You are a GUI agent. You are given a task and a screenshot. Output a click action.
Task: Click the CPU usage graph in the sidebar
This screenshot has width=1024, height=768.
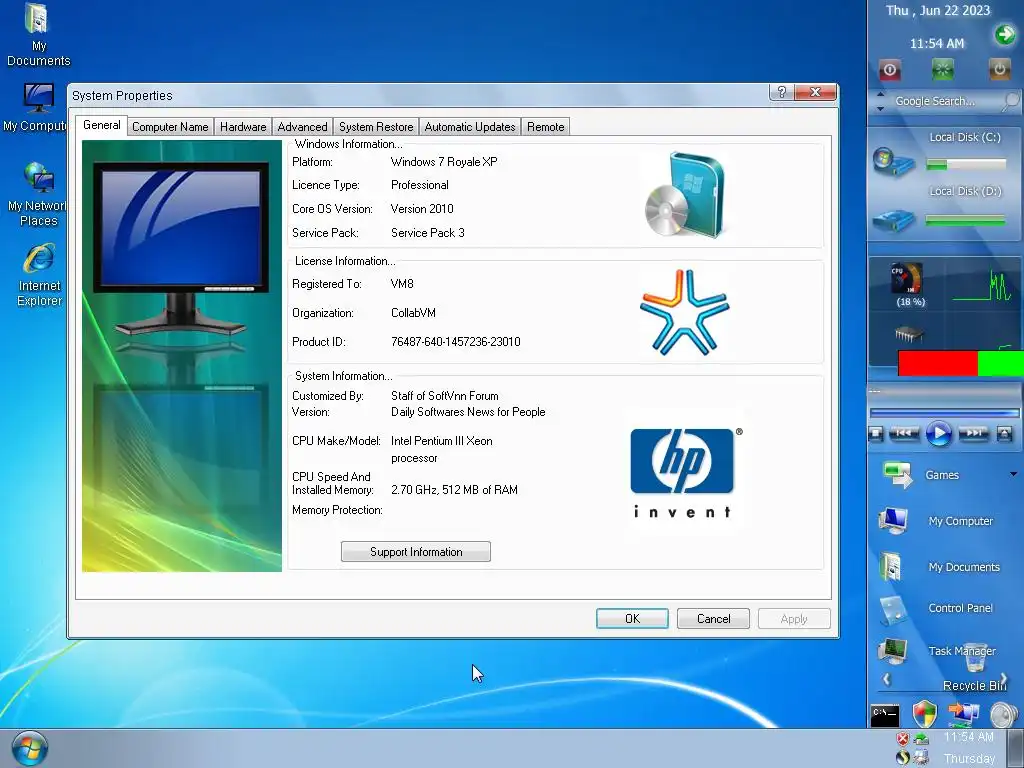(x=982, y=285)
